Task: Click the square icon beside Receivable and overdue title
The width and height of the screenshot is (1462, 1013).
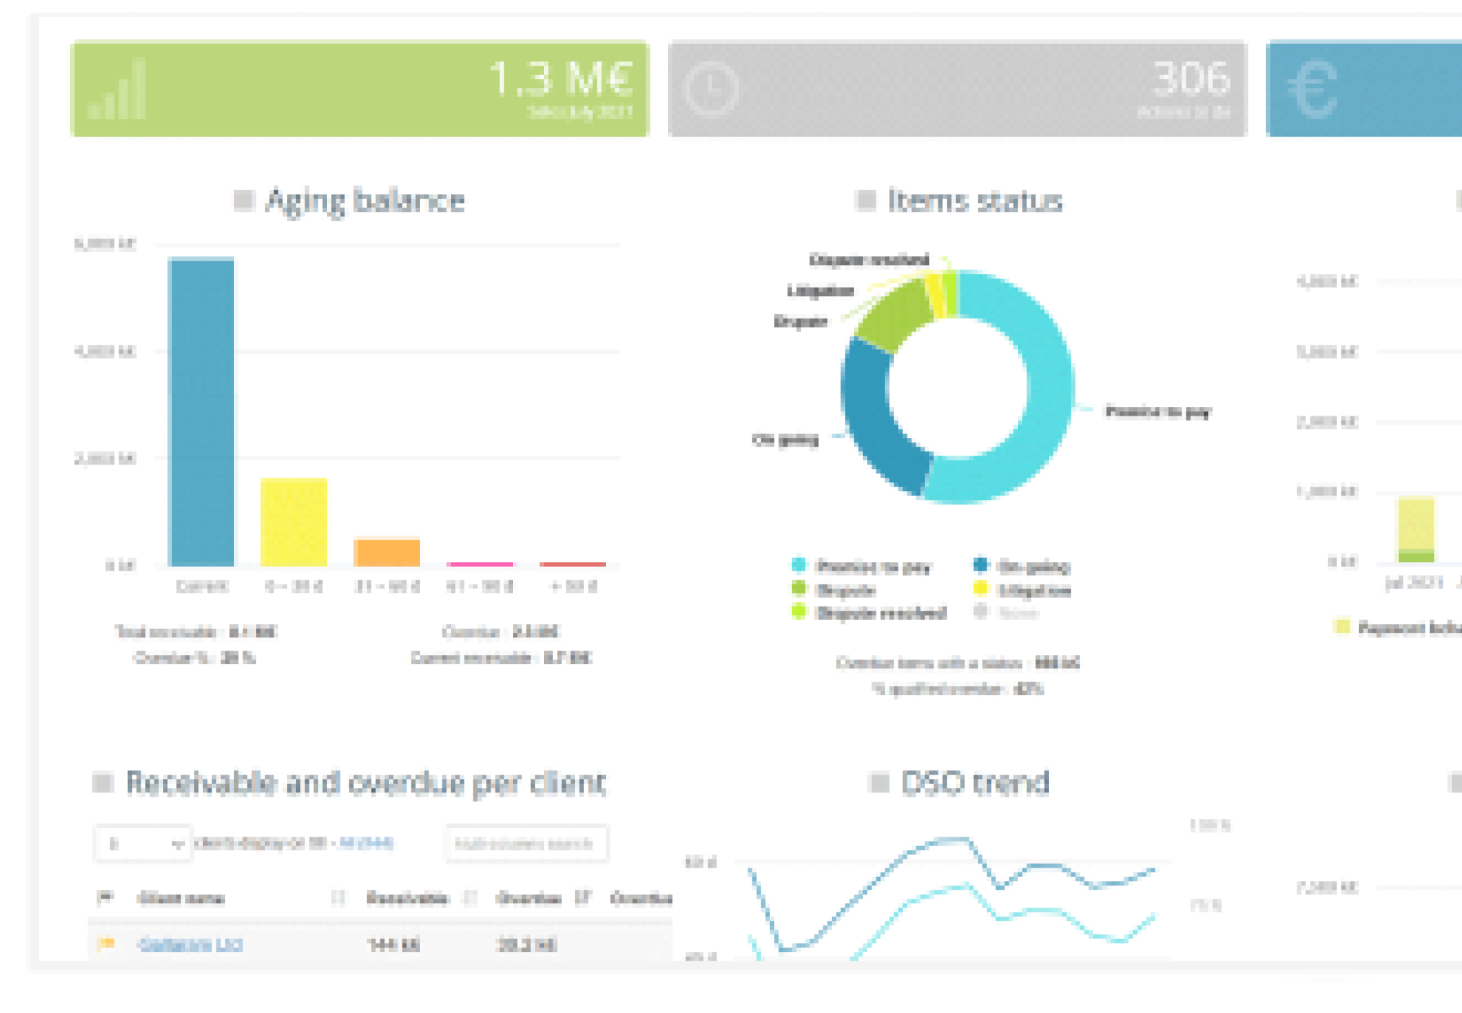Action: tap(102, 782)
